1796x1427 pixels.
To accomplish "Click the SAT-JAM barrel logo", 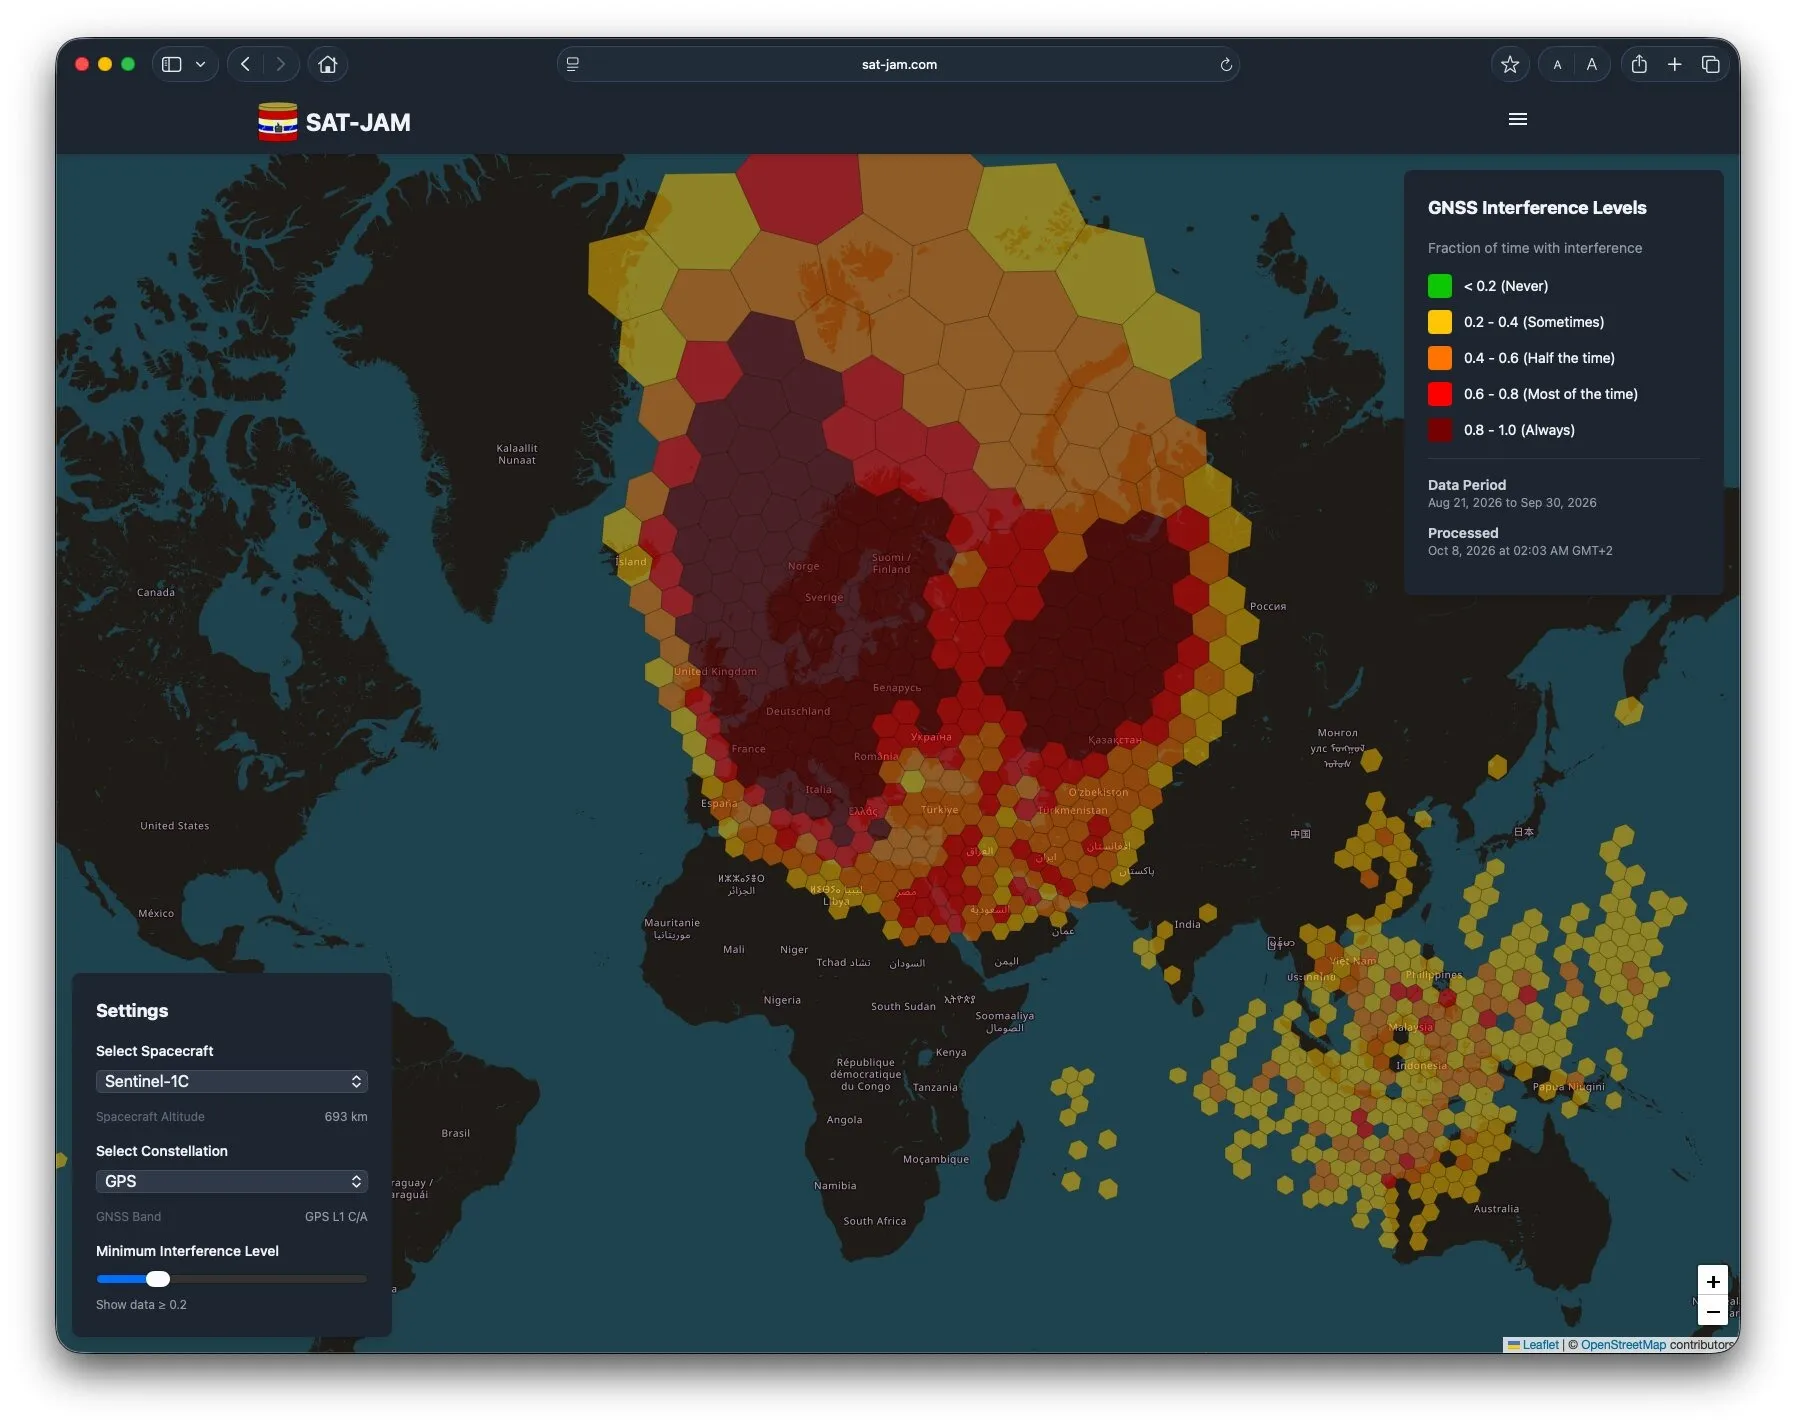I will point(277,122).
